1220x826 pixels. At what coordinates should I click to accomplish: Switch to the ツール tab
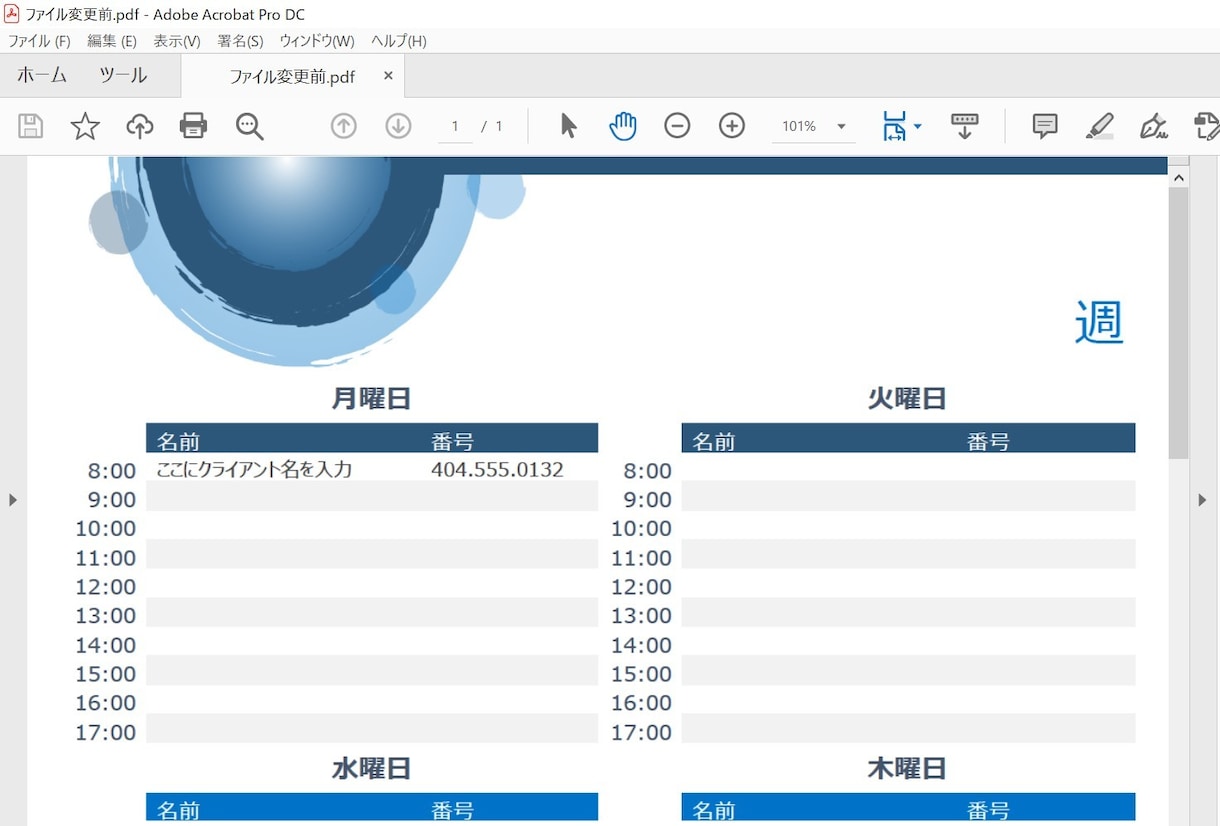tap(123, 75)
